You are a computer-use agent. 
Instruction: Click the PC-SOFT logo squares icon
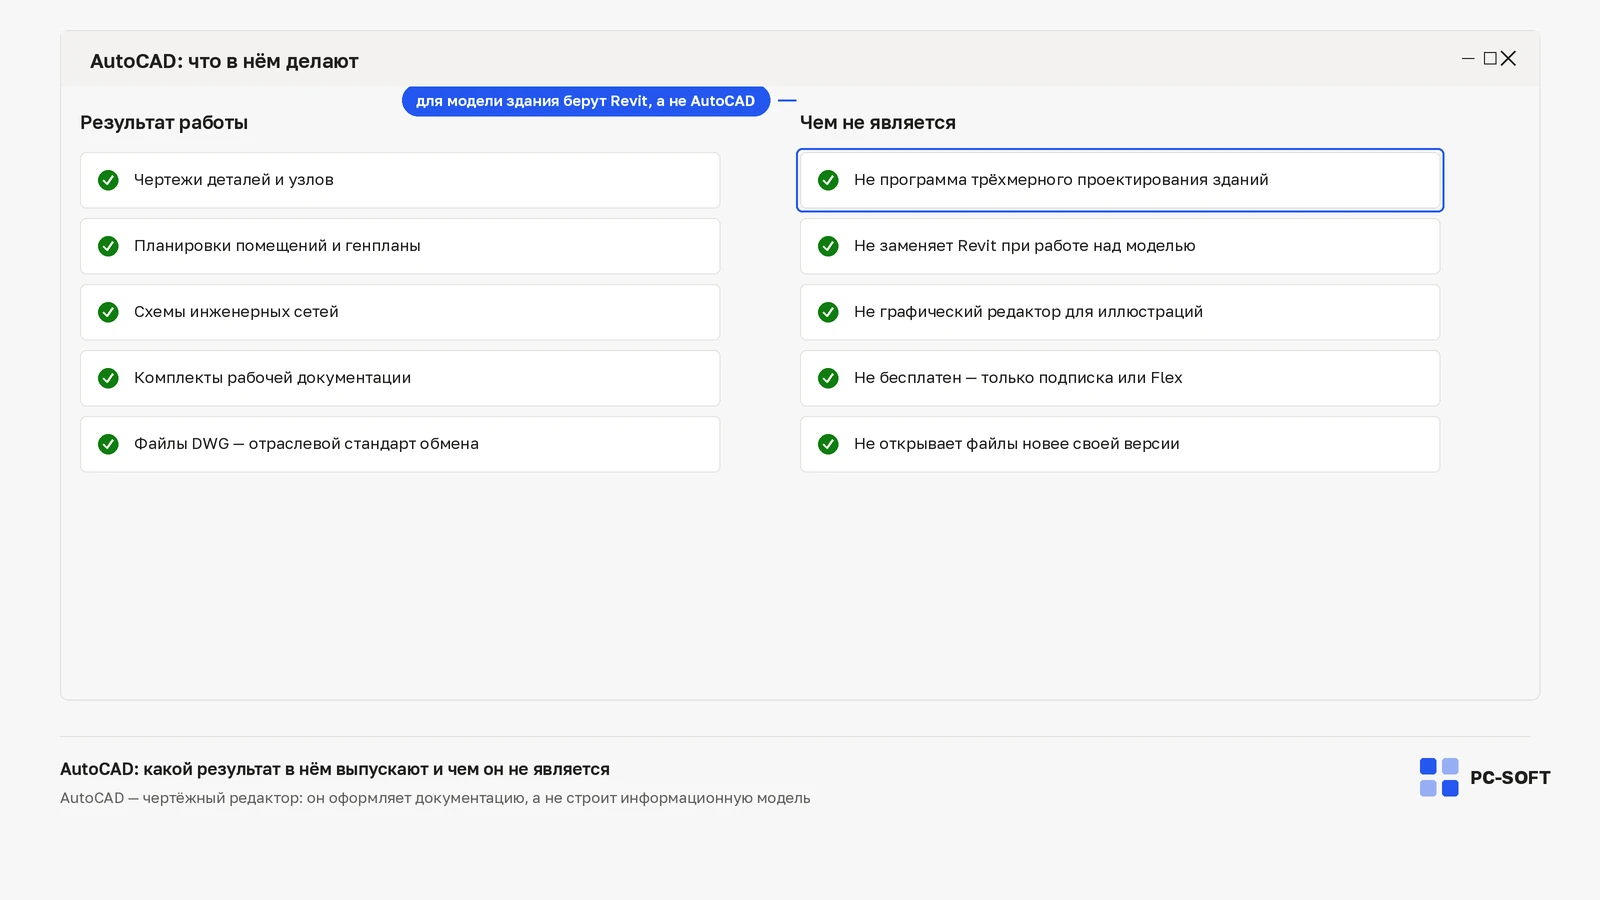1439,777
